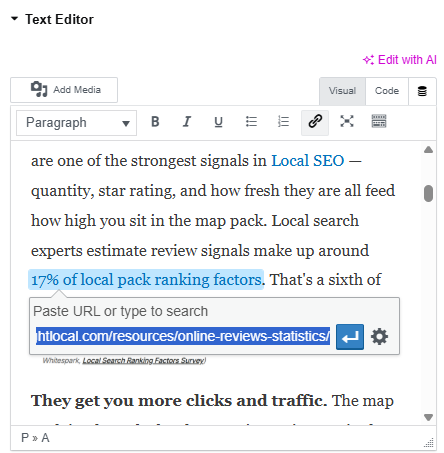Insert a numbered list
This screenshot has height=453, width=444.
283,122
